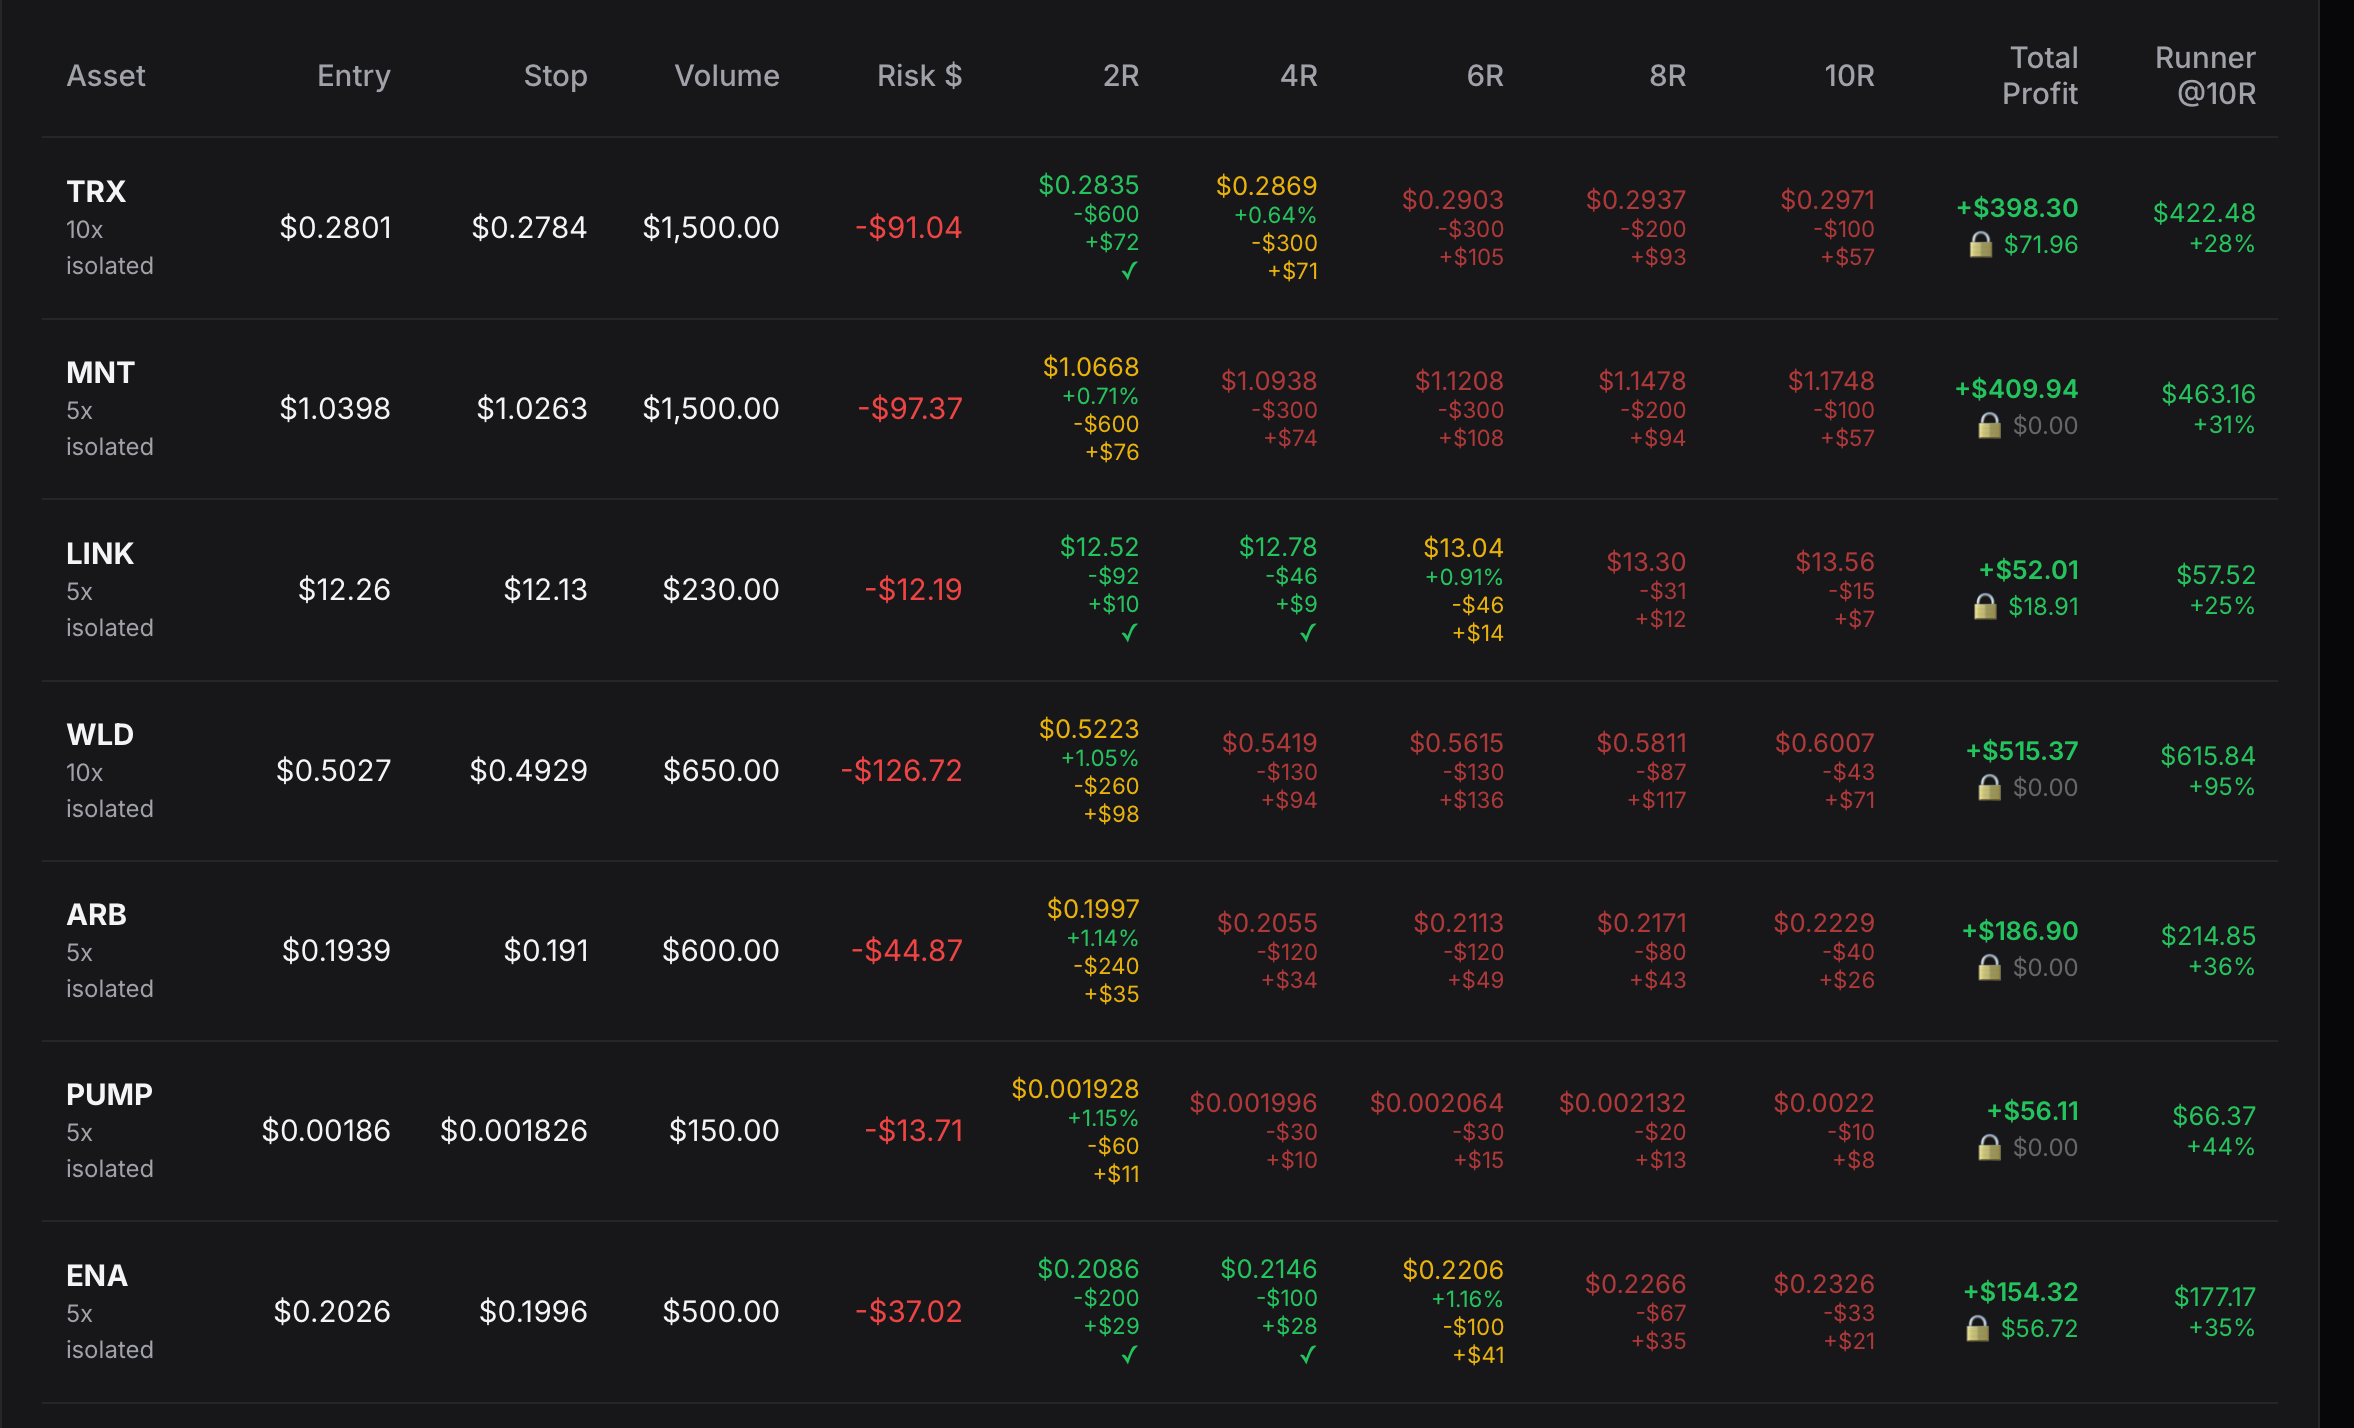Click the lock icon in PUMP row
The height and width of the screenshot is (1428, 2354).
click(1989, 1148)
